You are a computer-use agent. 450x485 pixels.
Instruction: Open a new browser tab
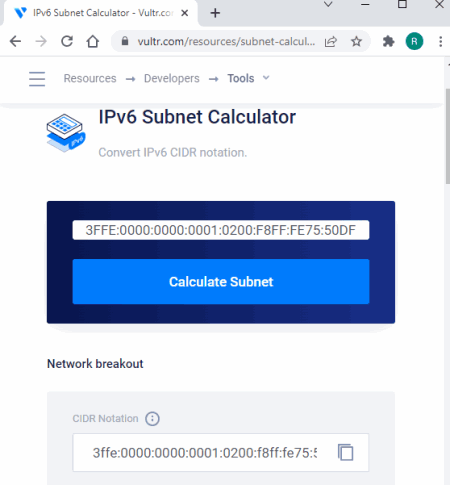click(x=215, y=13)
